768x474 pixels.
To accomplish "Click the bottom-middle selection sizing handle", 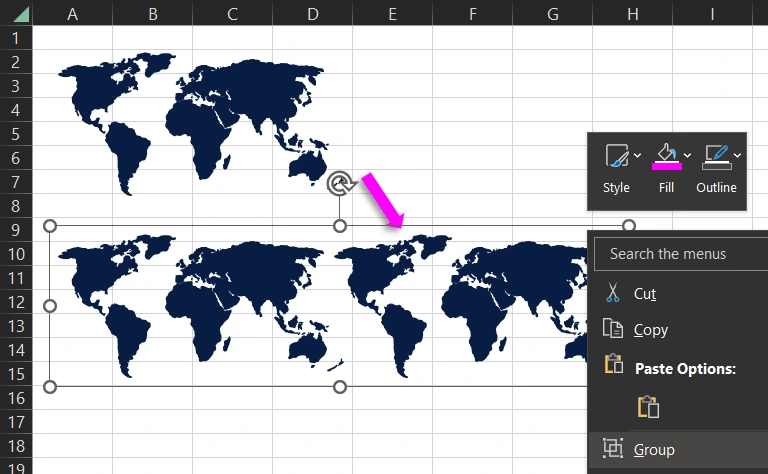I will (340, 387).
